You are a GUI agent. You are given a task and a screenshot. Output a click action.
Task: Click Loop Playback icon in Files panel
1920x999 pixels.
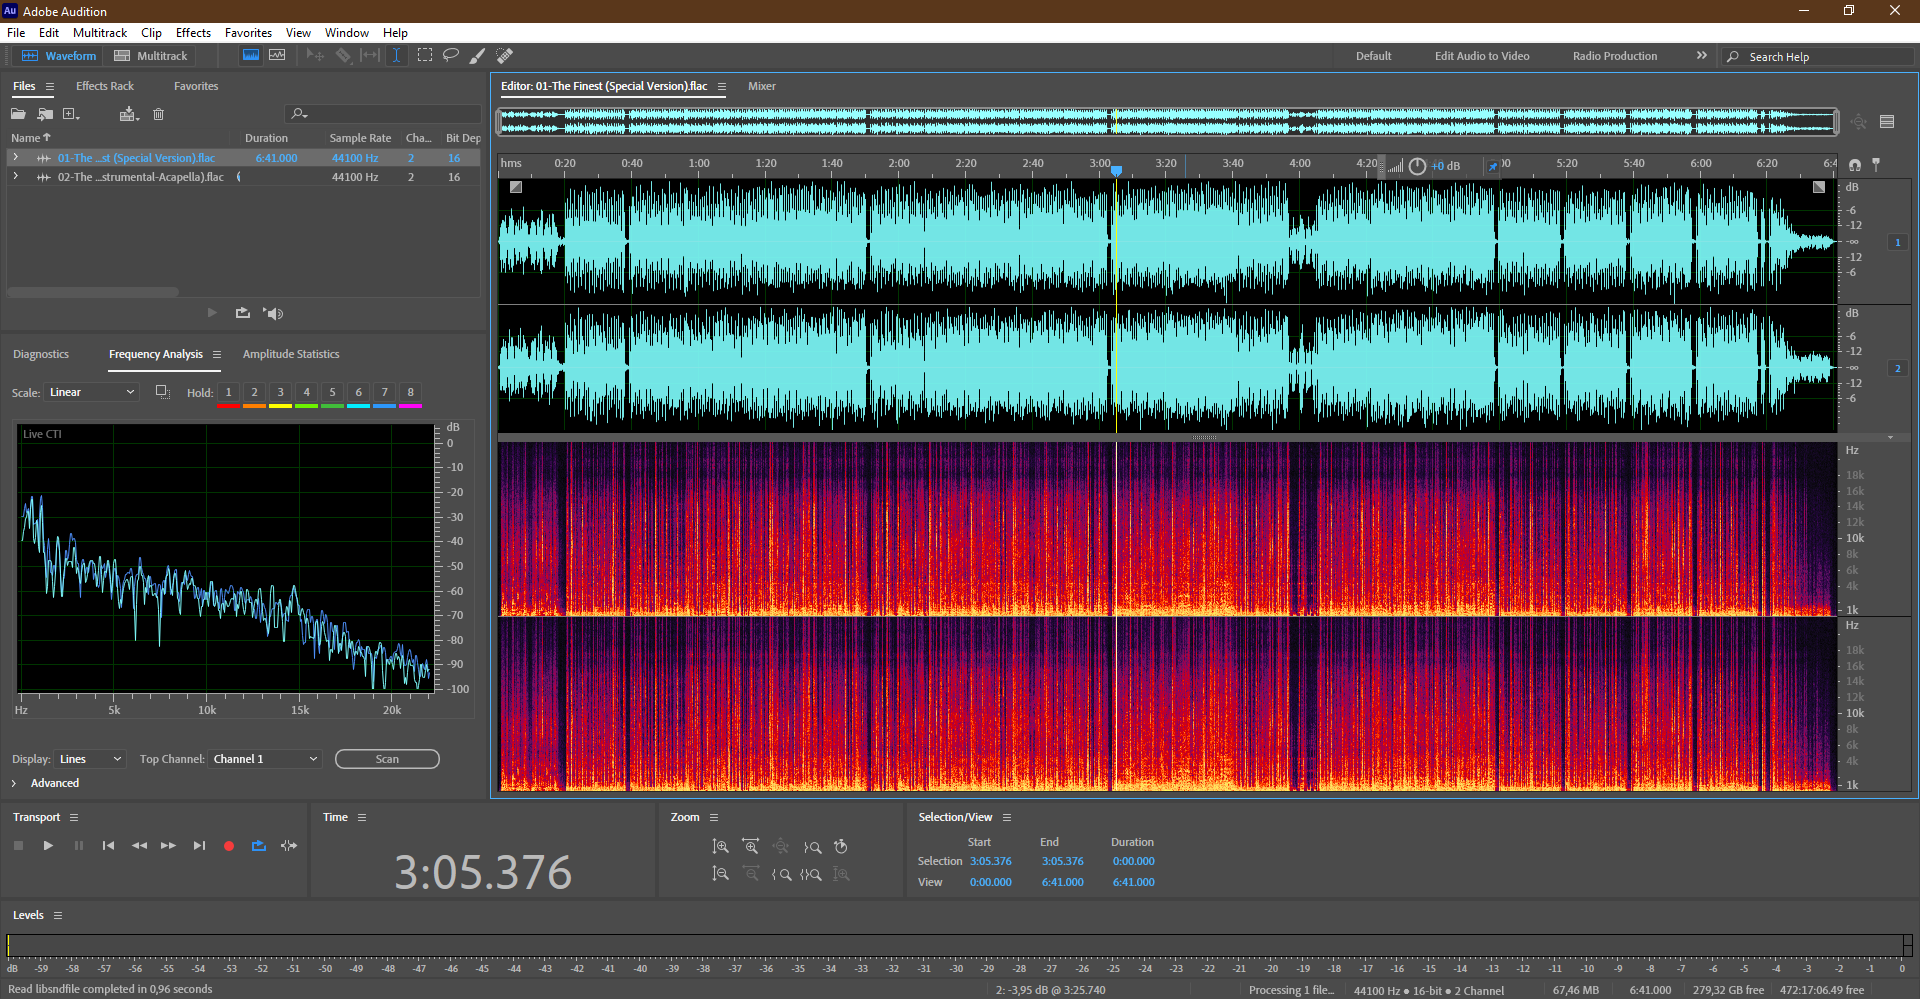[x=242, y=313]
